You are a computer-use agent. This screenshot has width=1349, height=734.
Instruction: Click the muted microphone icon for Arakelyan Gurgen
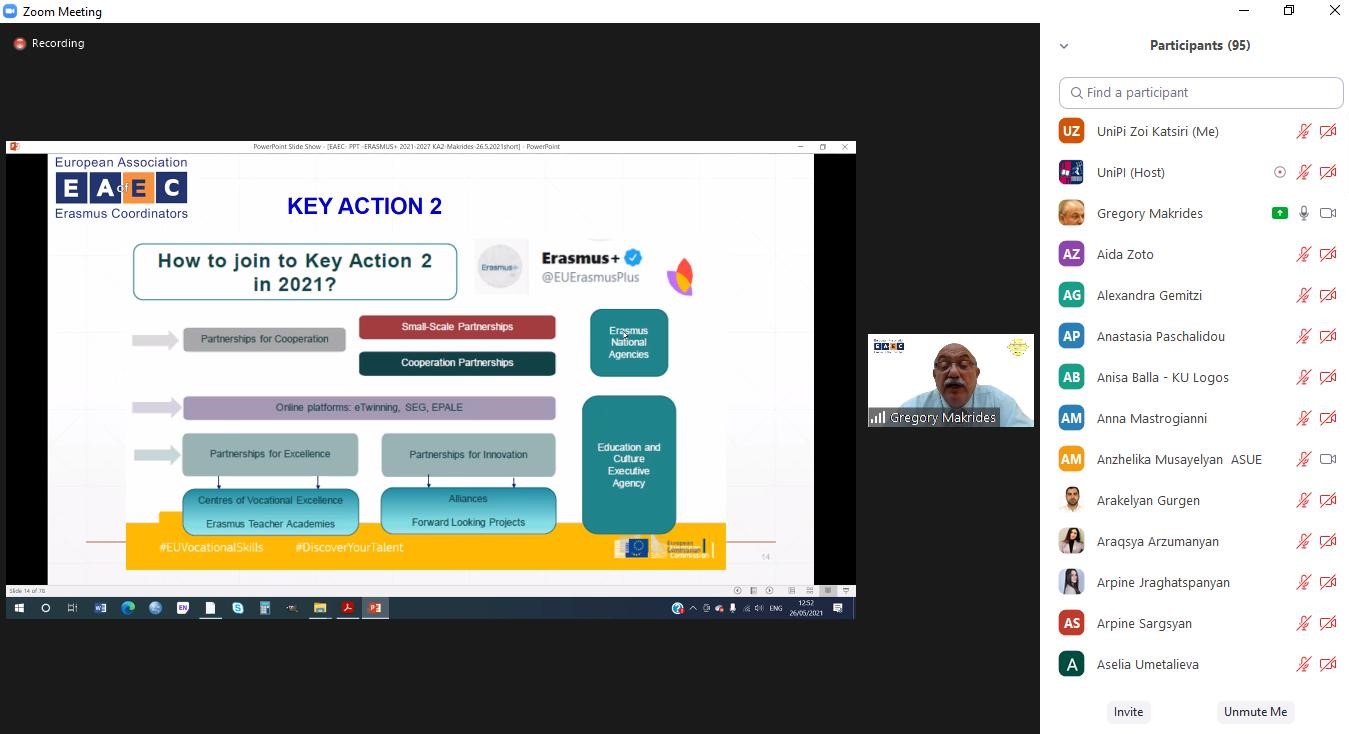point(1304,500)
